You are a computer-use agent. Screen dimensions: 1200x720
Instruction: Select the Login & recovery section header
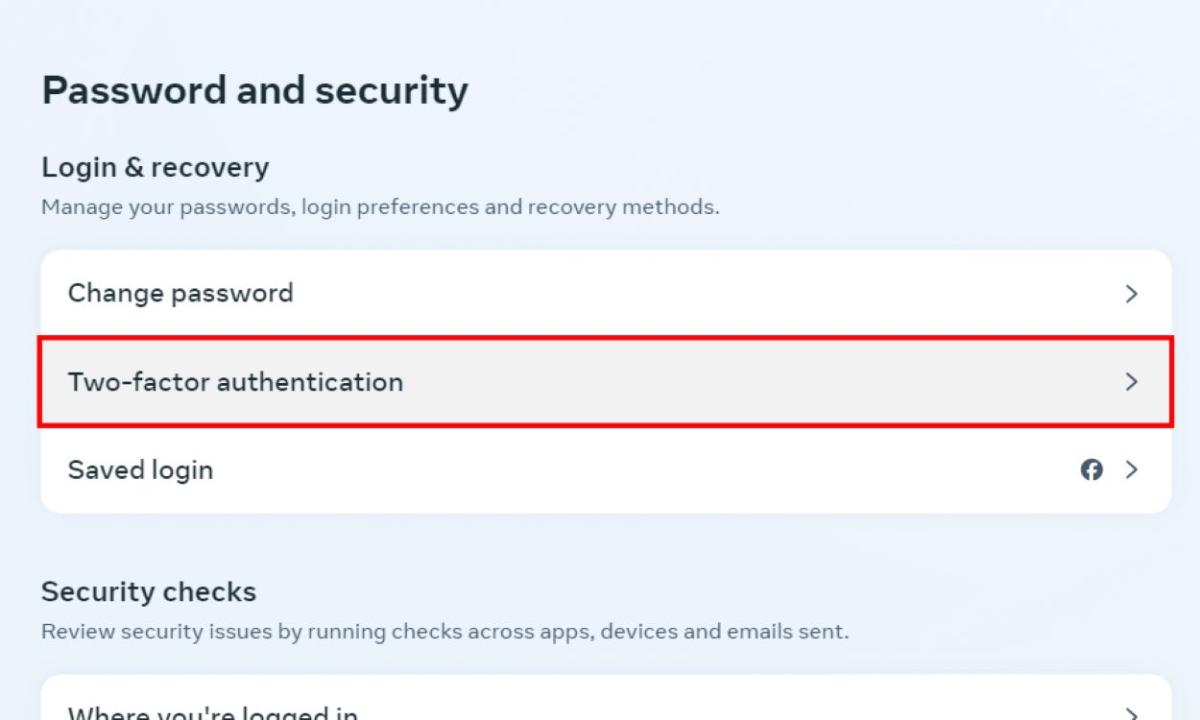(x=155, y=167)
